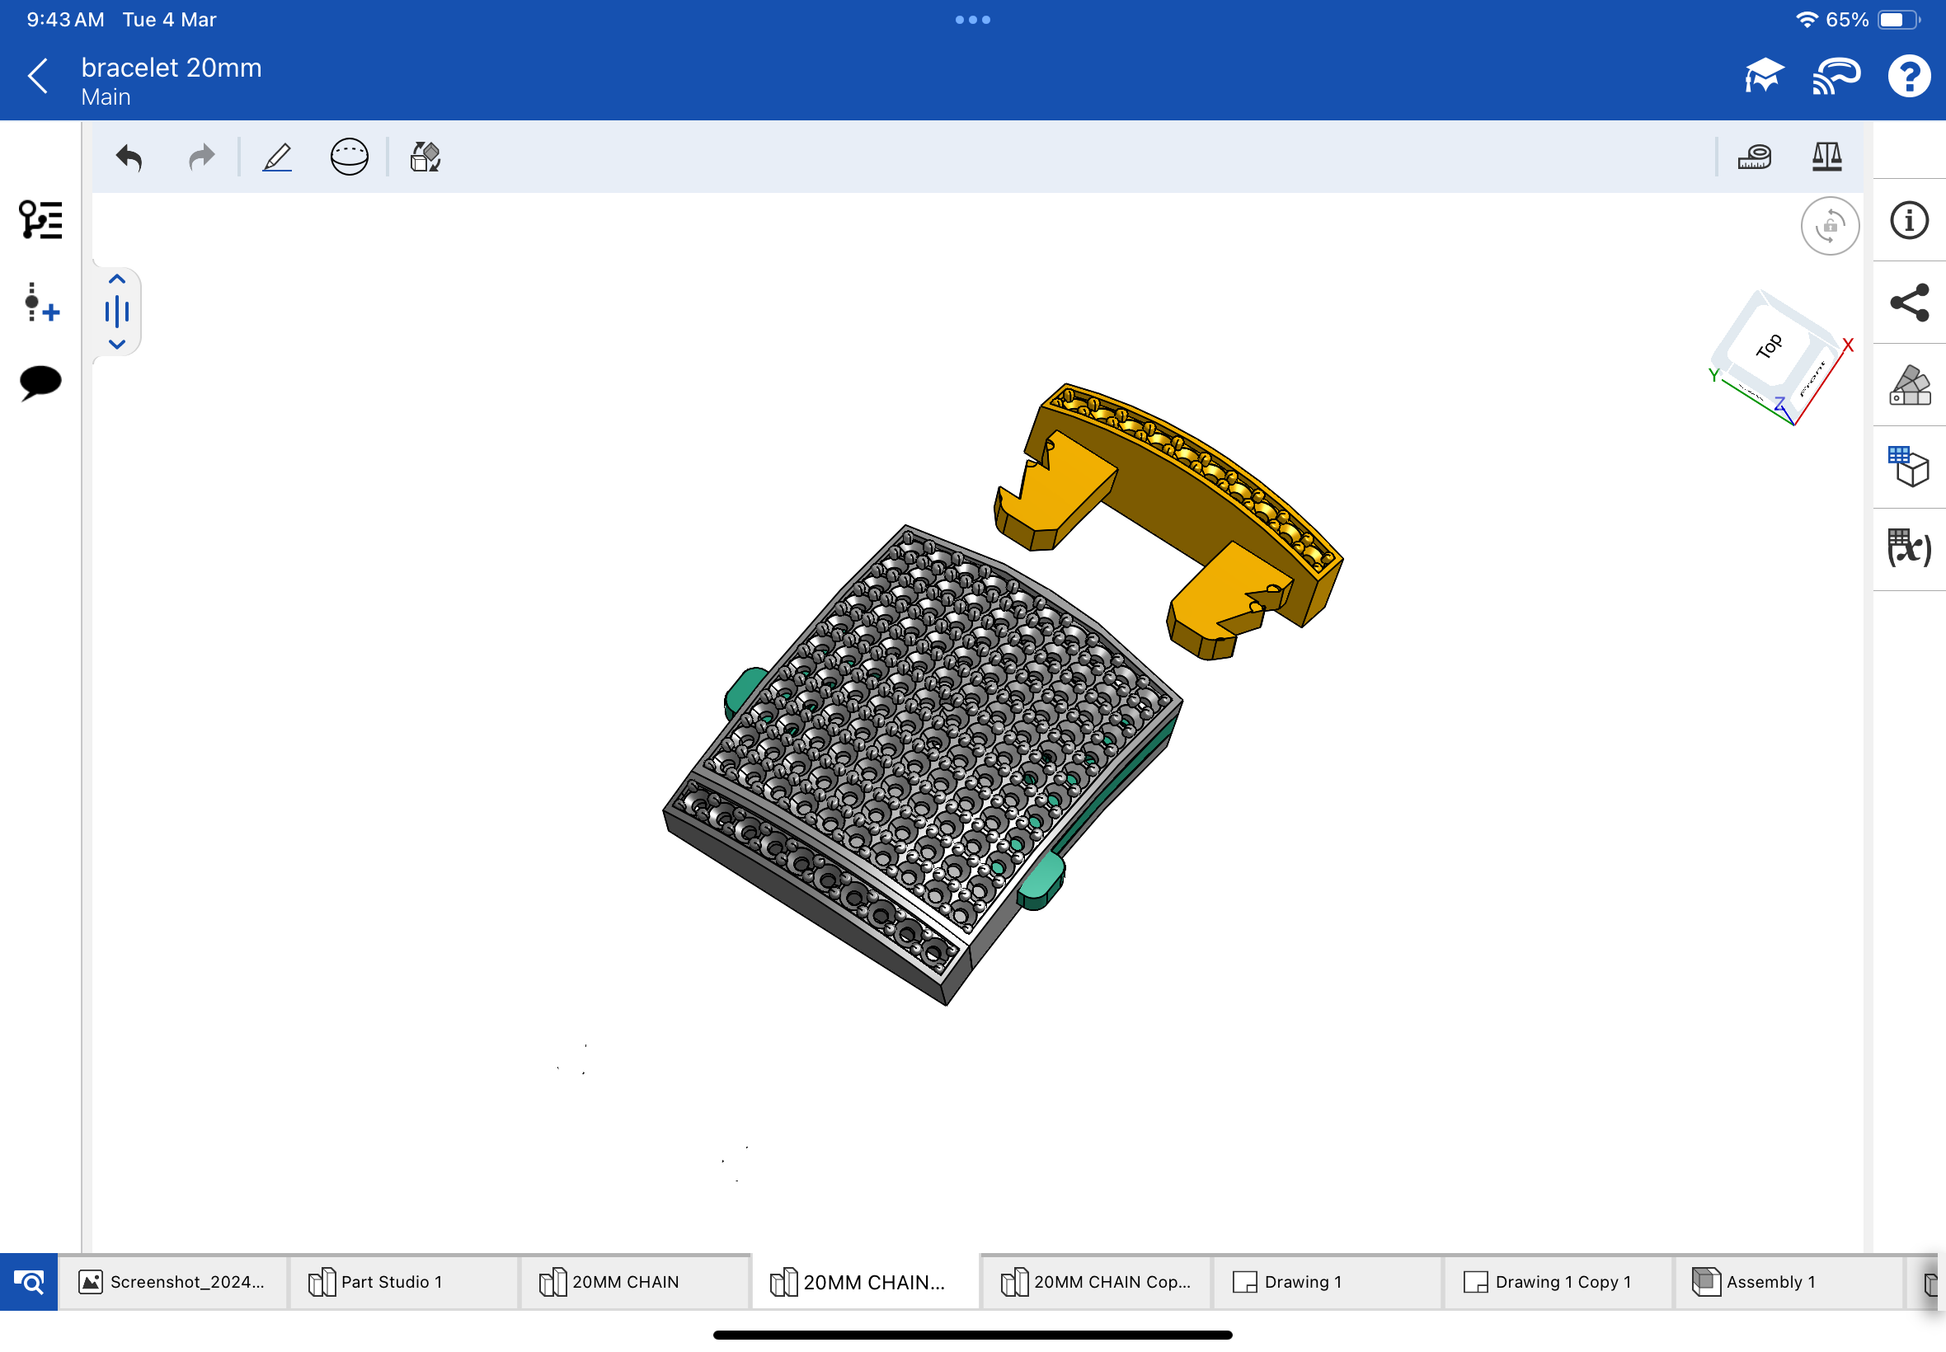Open the variable table panel
1946x1352 pixels.
coord(1908,548)
